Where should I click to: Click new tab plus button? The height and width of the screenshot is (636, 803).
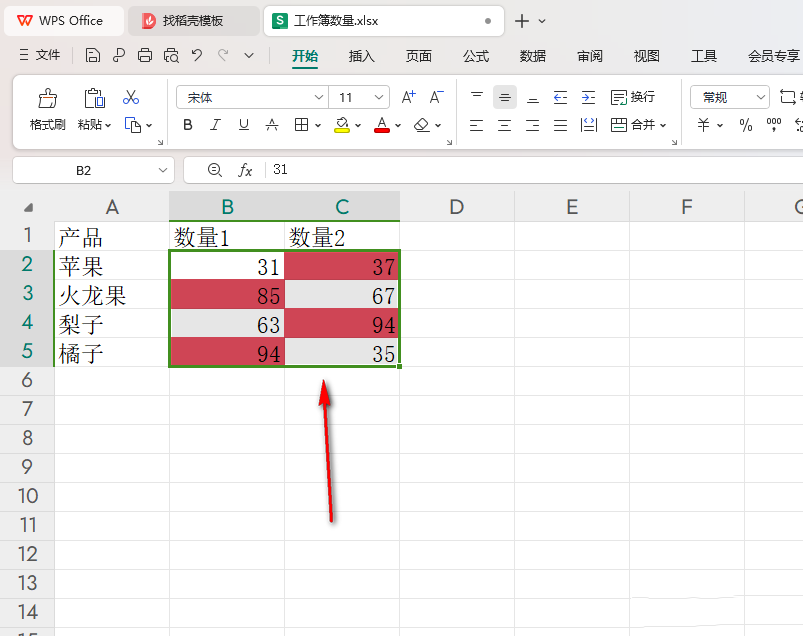521,21
